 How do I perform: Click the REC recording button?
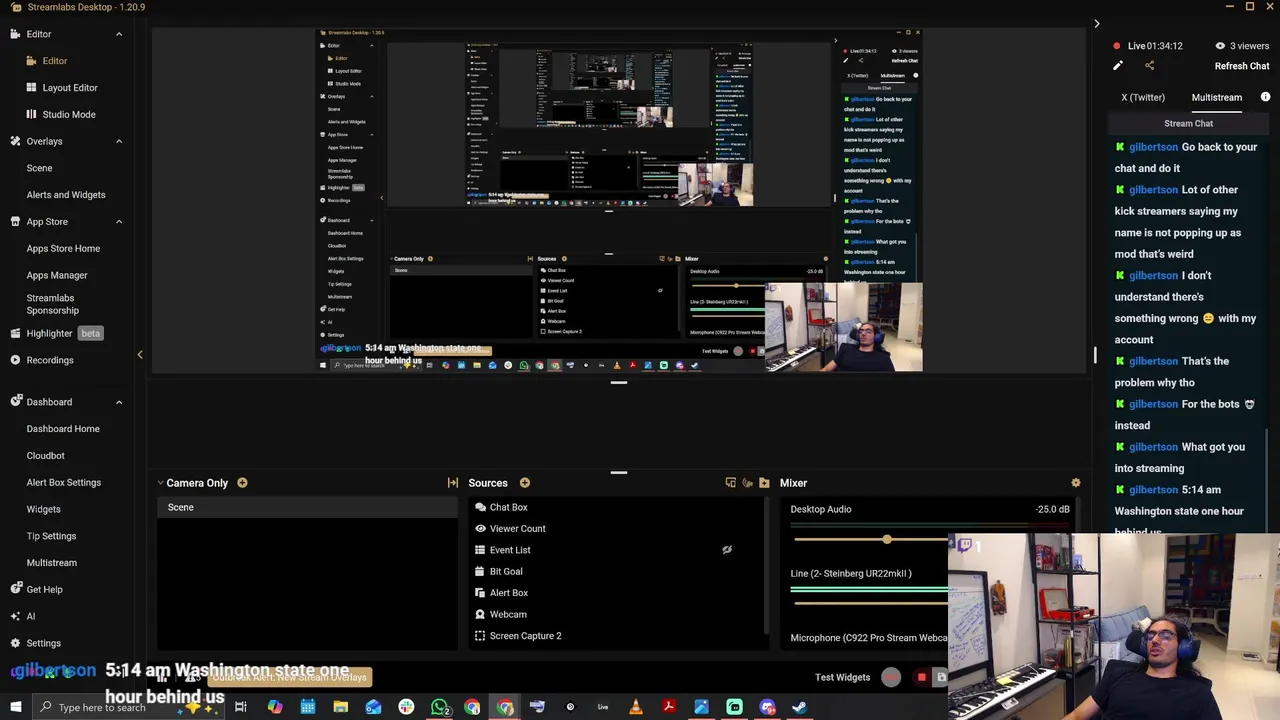point(891,677)
